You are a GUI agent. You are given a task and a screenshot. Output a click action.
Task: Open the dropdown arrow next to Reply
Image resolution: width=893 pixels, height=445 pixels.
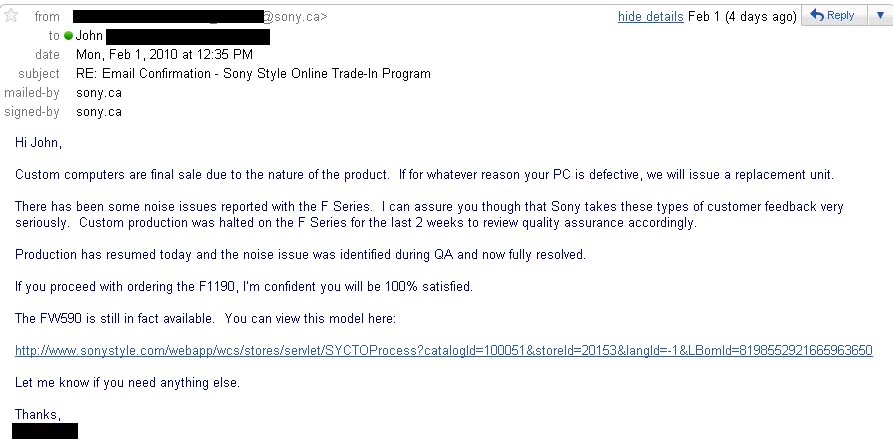(x=880, y=16)
